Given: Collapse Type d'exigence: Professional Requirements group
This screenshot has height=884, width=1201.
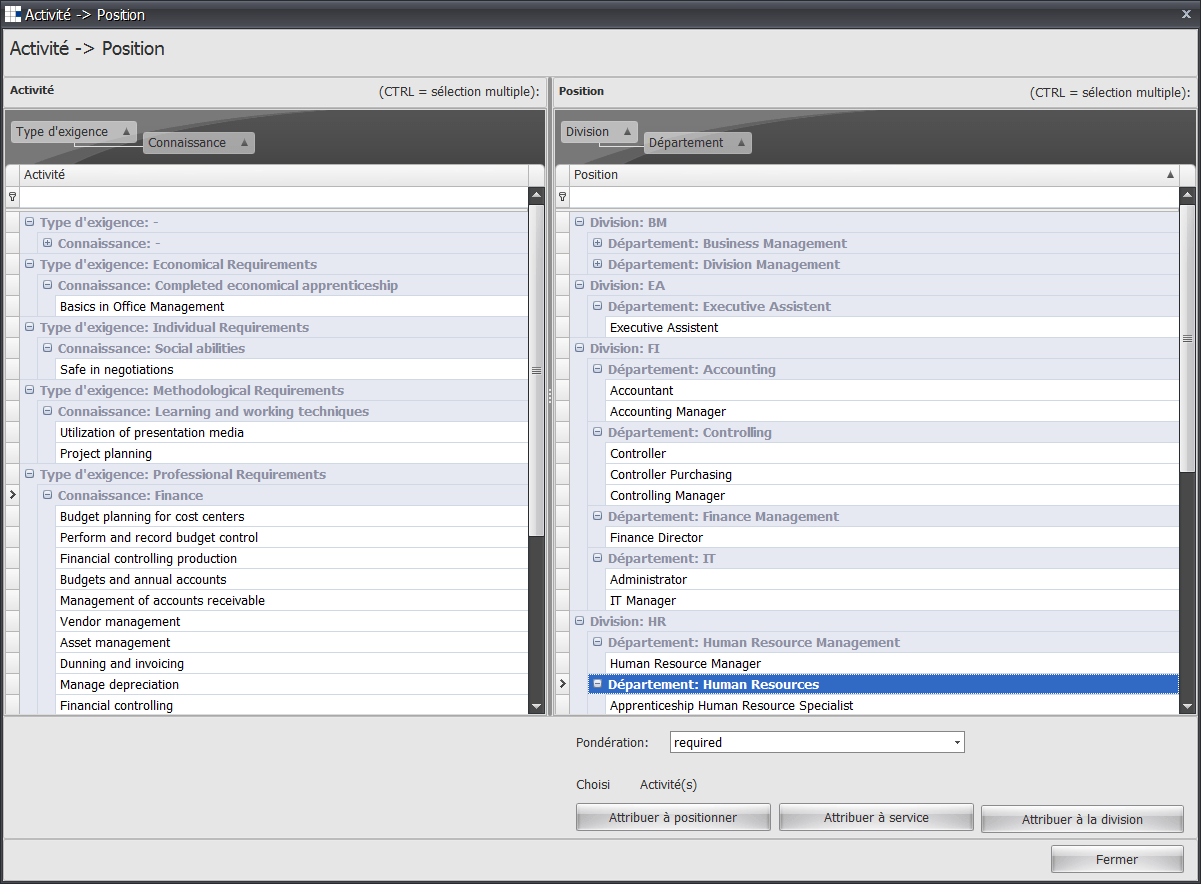Looking at the screenshot, I should click(x=30, y=475).
